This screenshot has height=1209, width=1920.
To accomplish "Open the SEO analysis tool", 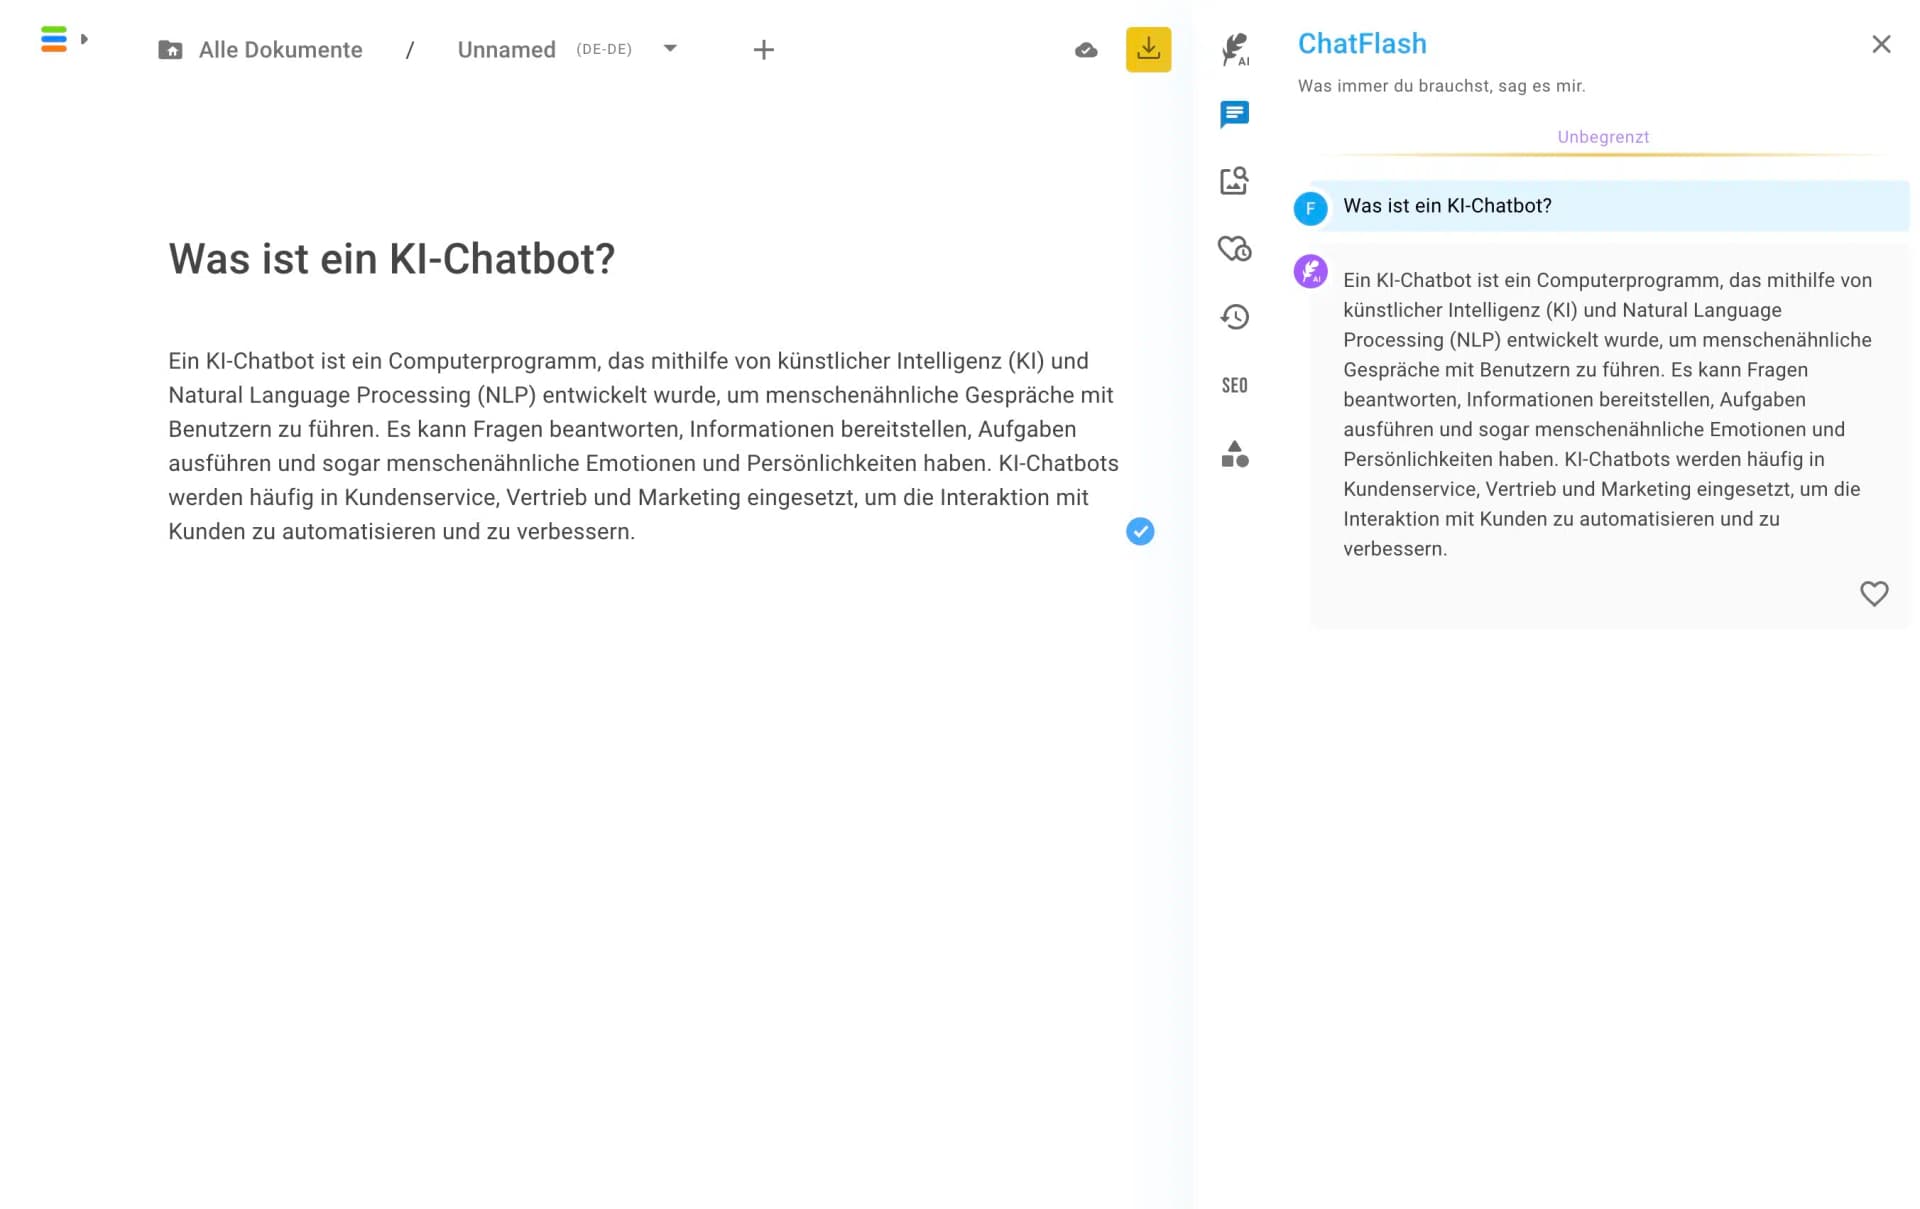I will 1235,385.
